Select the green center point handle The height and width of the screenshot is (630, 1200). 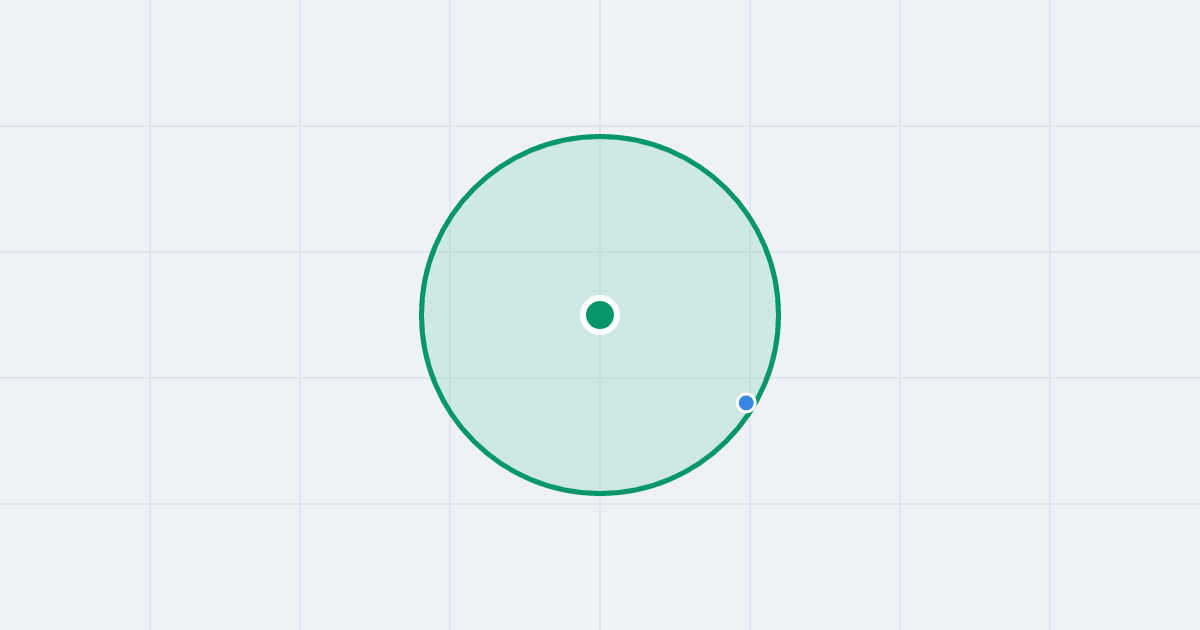(600, 315)
